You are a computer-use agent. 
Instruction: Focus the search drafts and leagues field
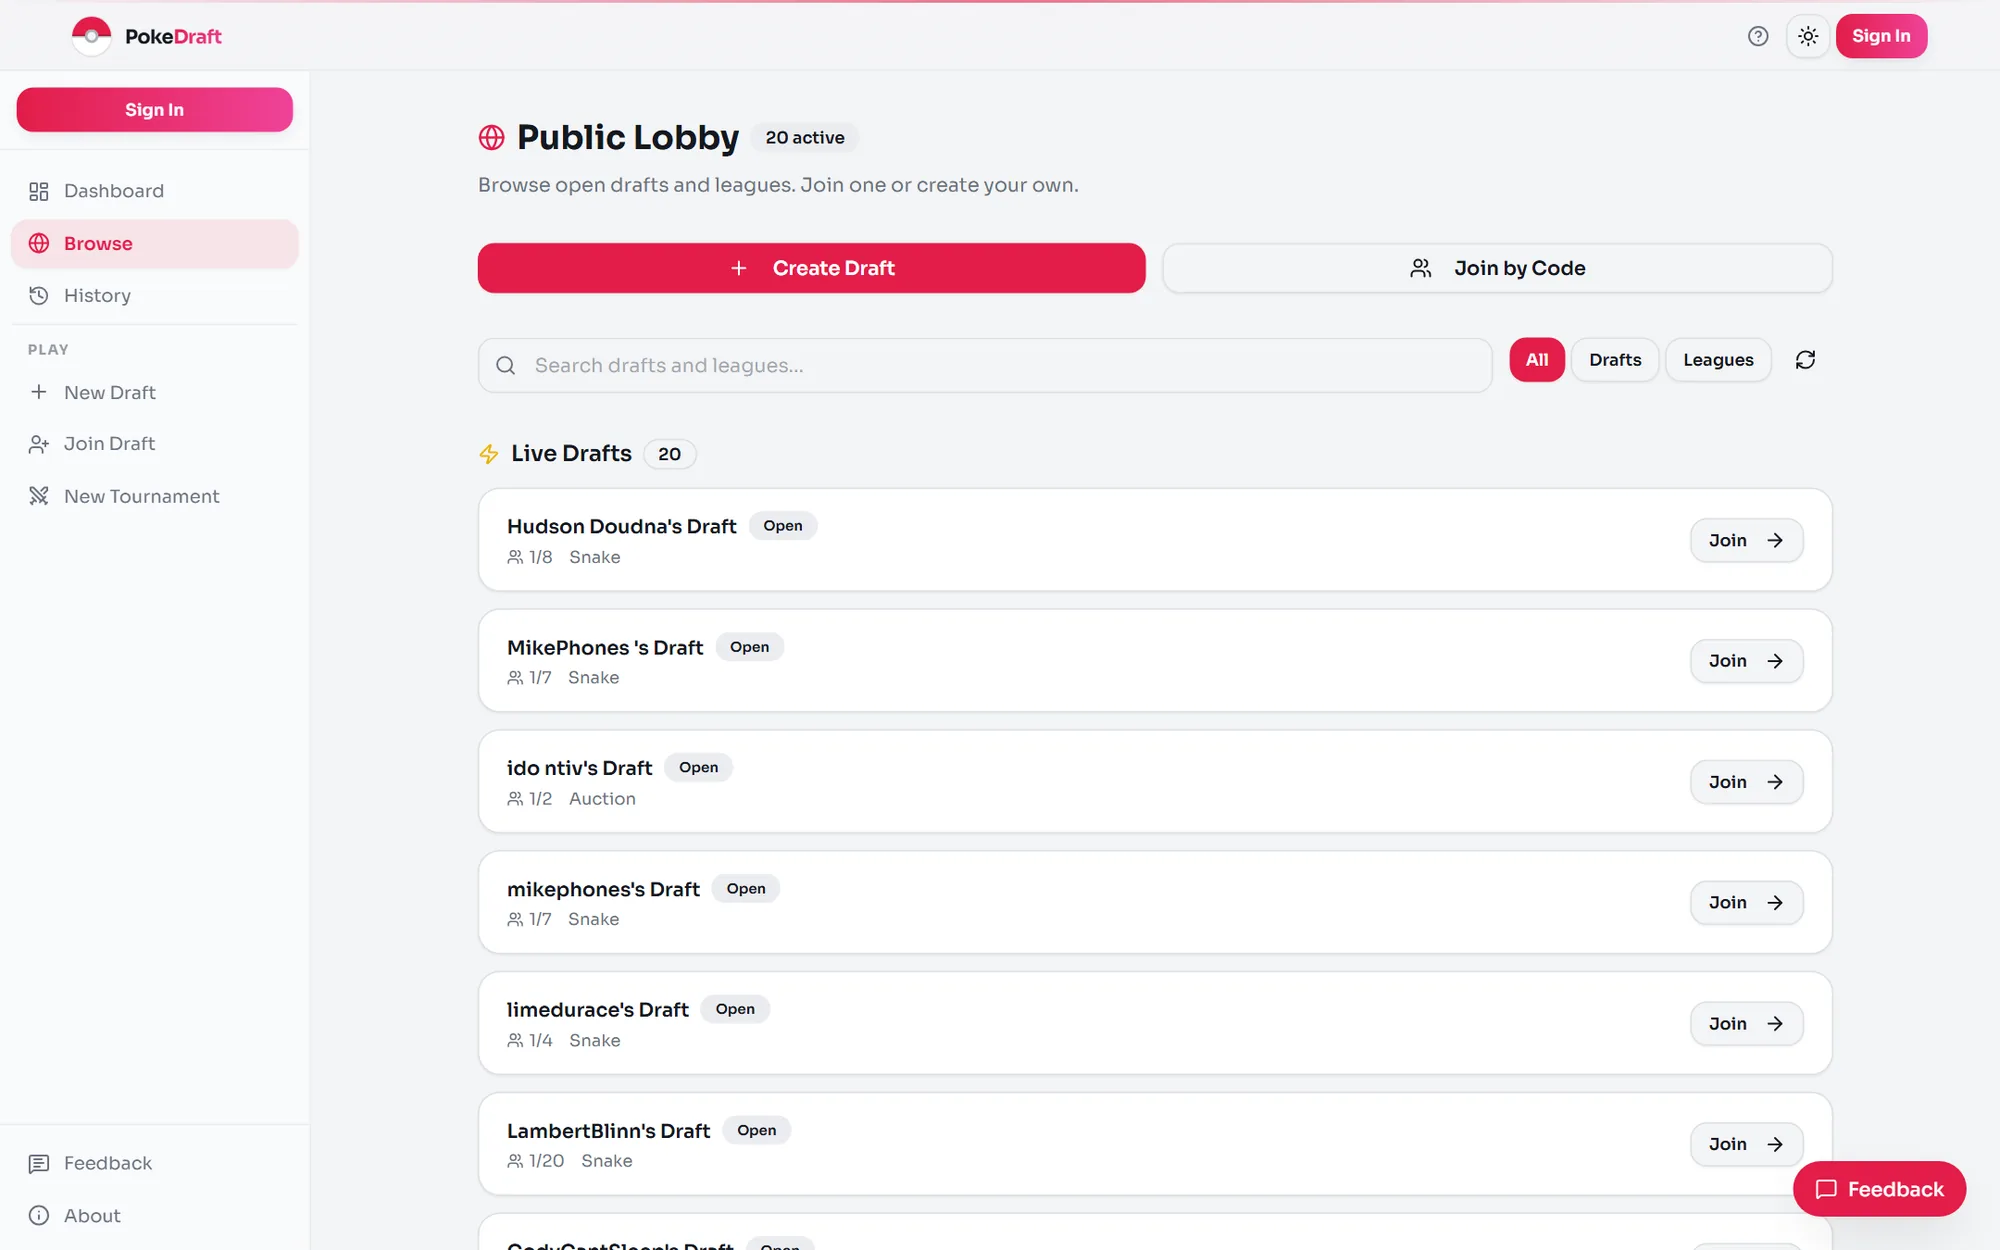point(985,366)
